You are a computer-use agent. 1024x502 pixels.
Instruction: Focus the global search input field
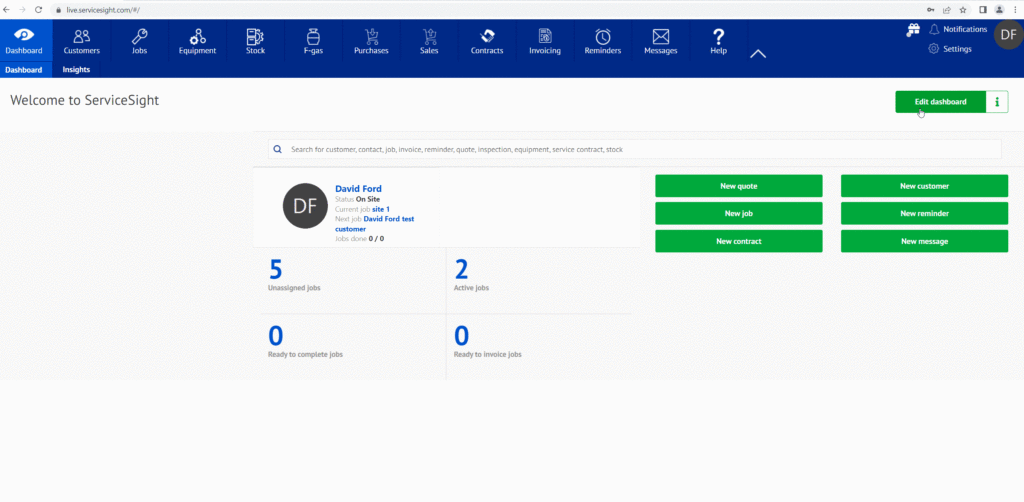[635, 149]
